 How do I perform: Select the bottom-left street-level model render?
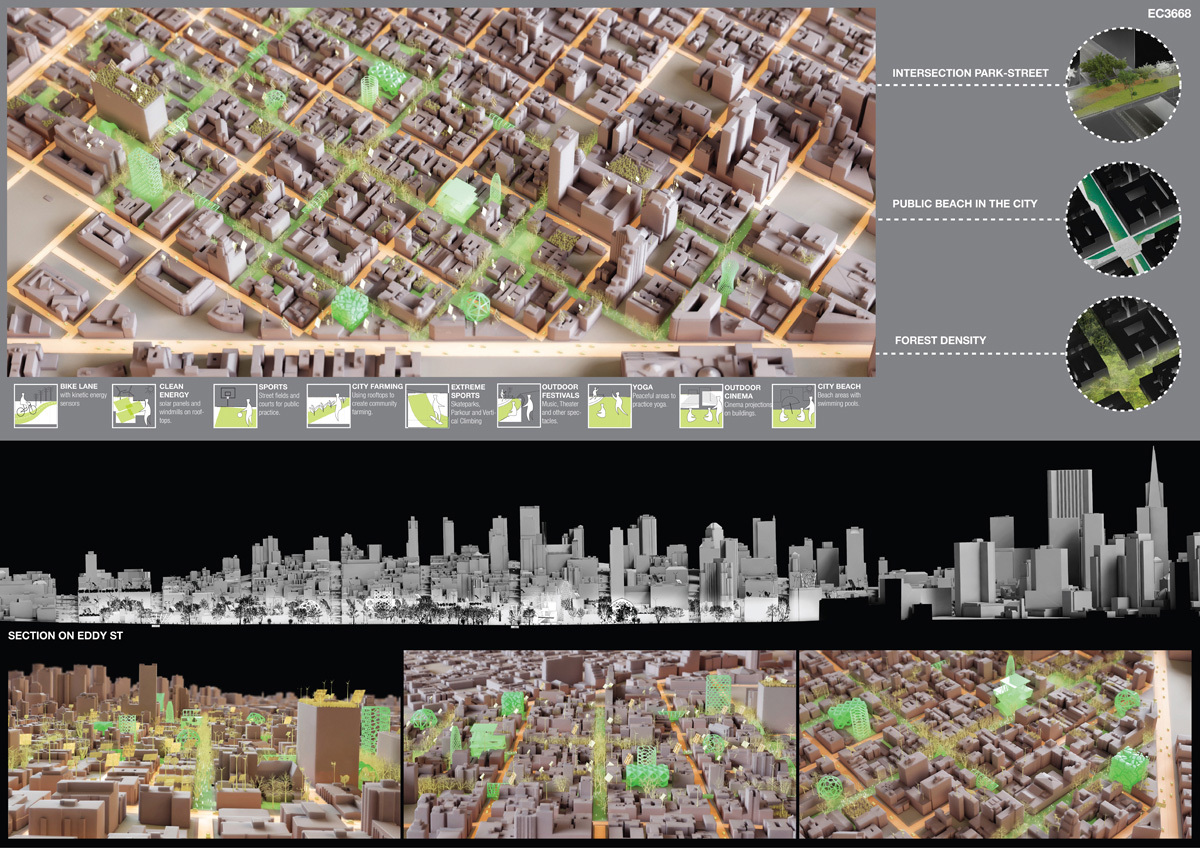pyautogui.click(x=203, y=744)
